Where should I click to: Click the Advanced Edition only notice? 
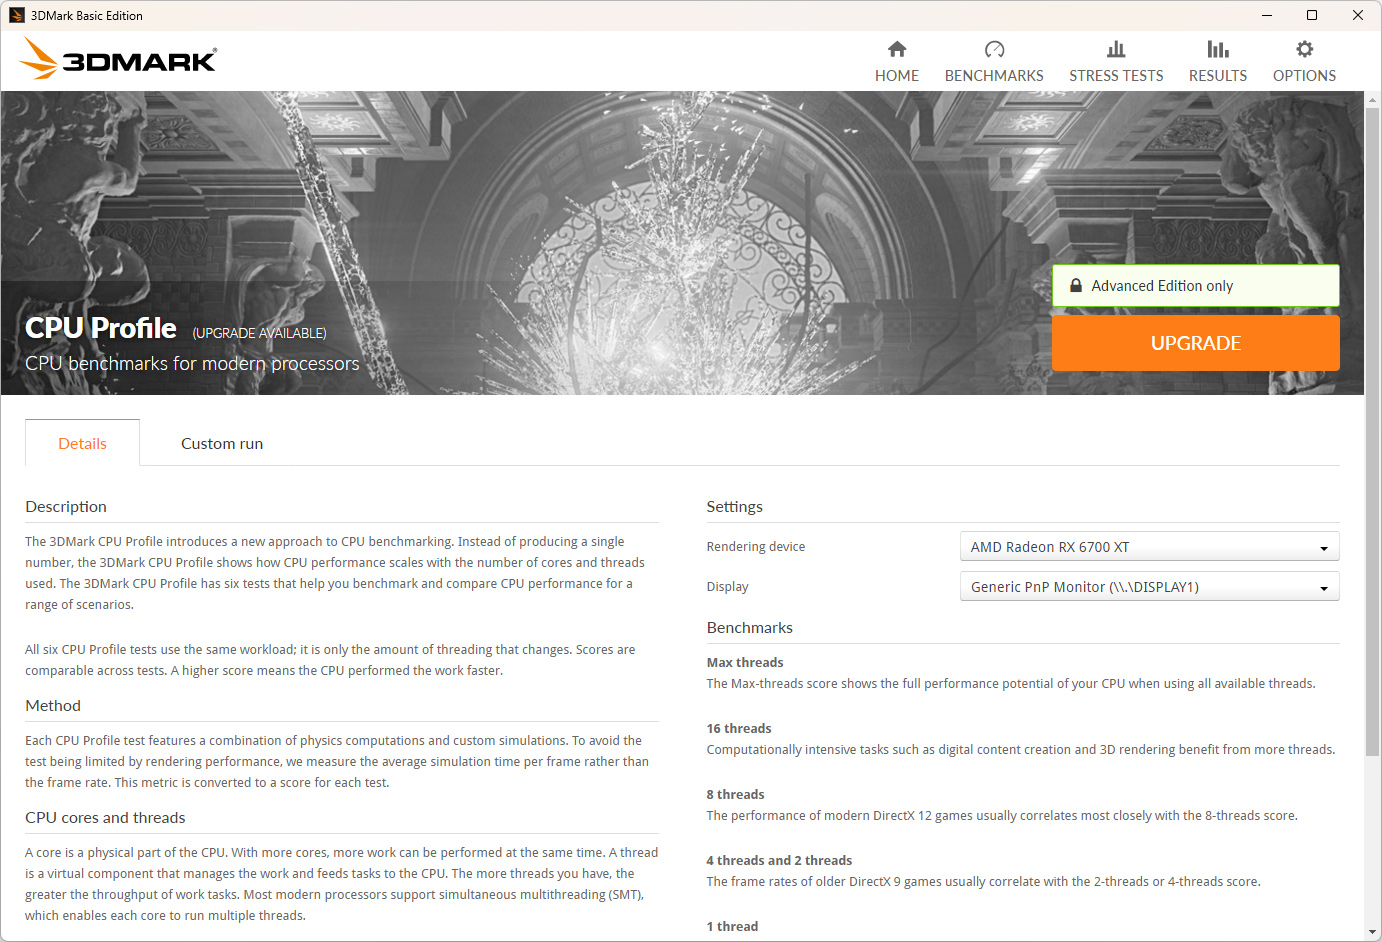coord(1195,285)
